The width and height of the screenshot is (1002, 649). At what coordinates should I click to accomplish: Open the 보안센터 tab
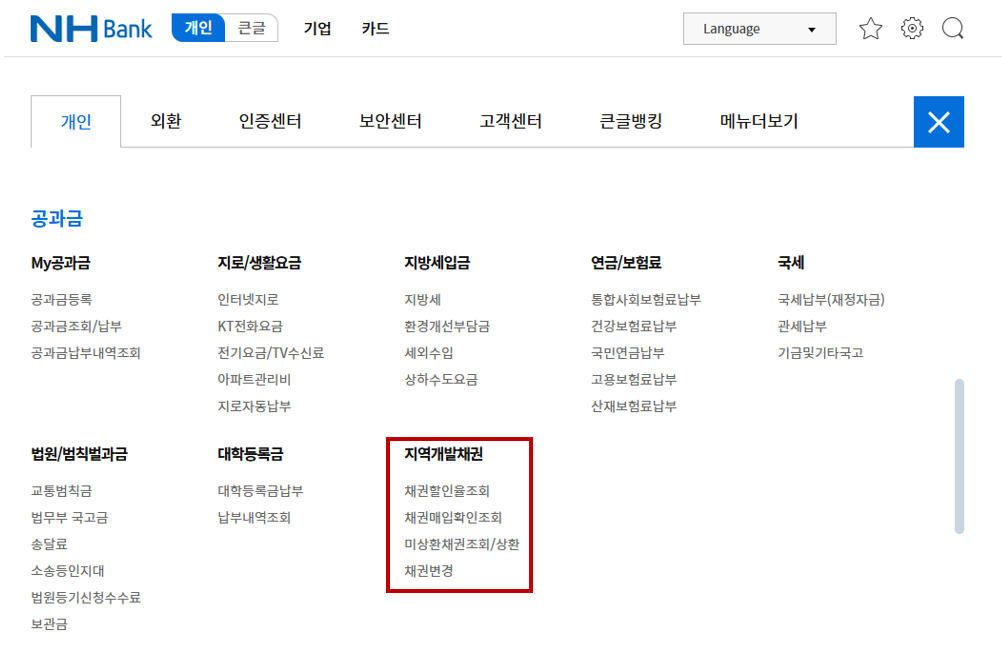(388, 120)
